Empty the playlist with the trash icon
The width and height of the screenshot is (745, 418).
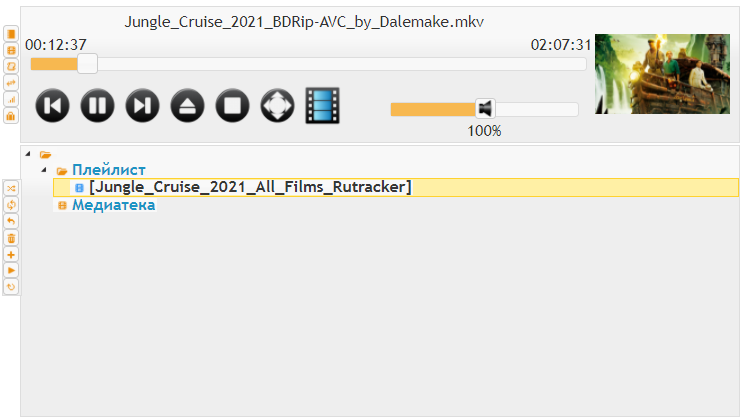pyautogui.click(x=11, y=238)
